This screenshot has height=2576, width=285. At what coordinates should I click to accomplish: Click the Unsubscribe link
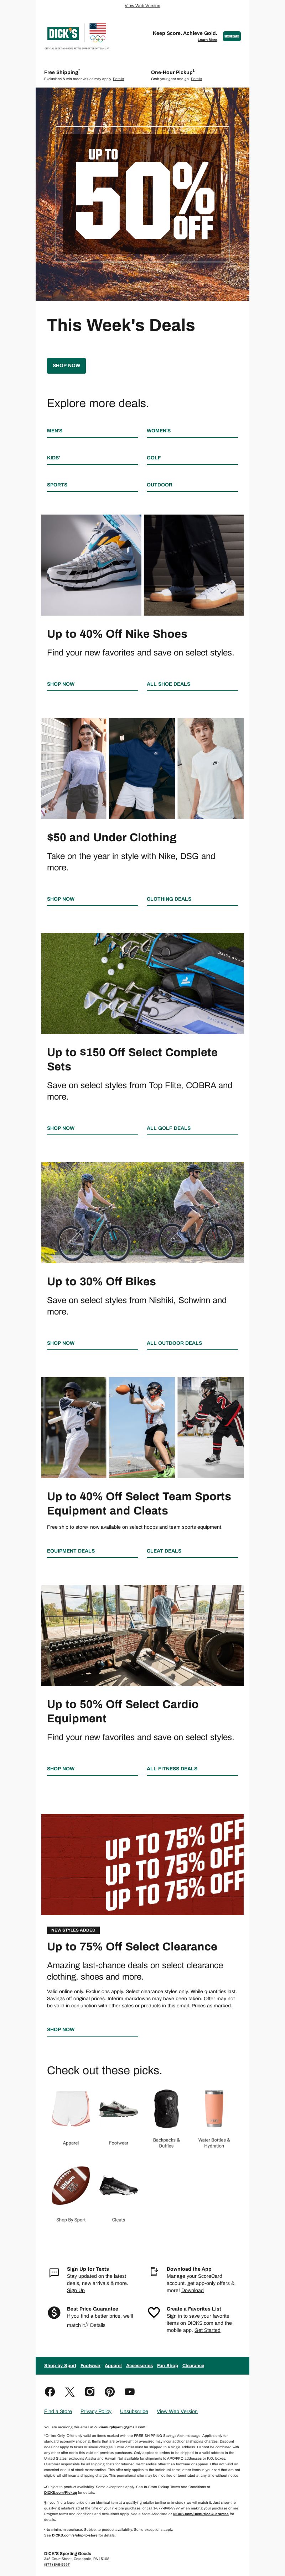tap(134, 2411)
